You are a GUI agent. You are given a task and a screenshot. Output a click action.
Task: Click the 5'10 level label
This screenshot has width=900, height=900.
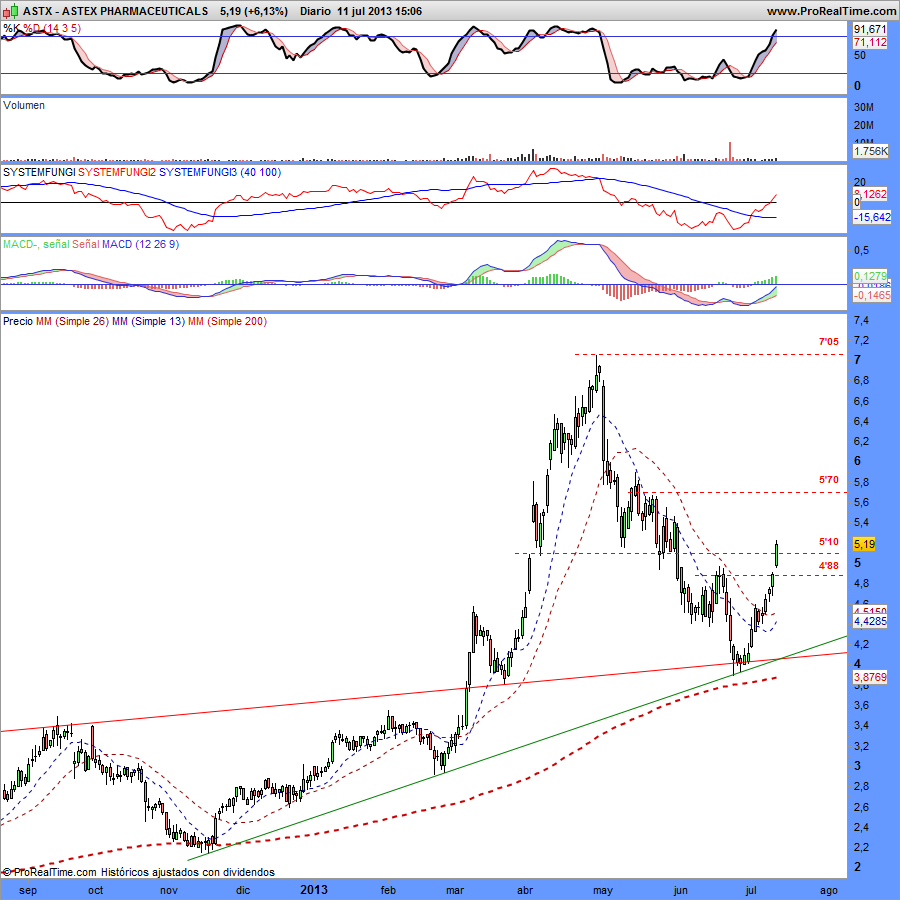click(828, 542)
